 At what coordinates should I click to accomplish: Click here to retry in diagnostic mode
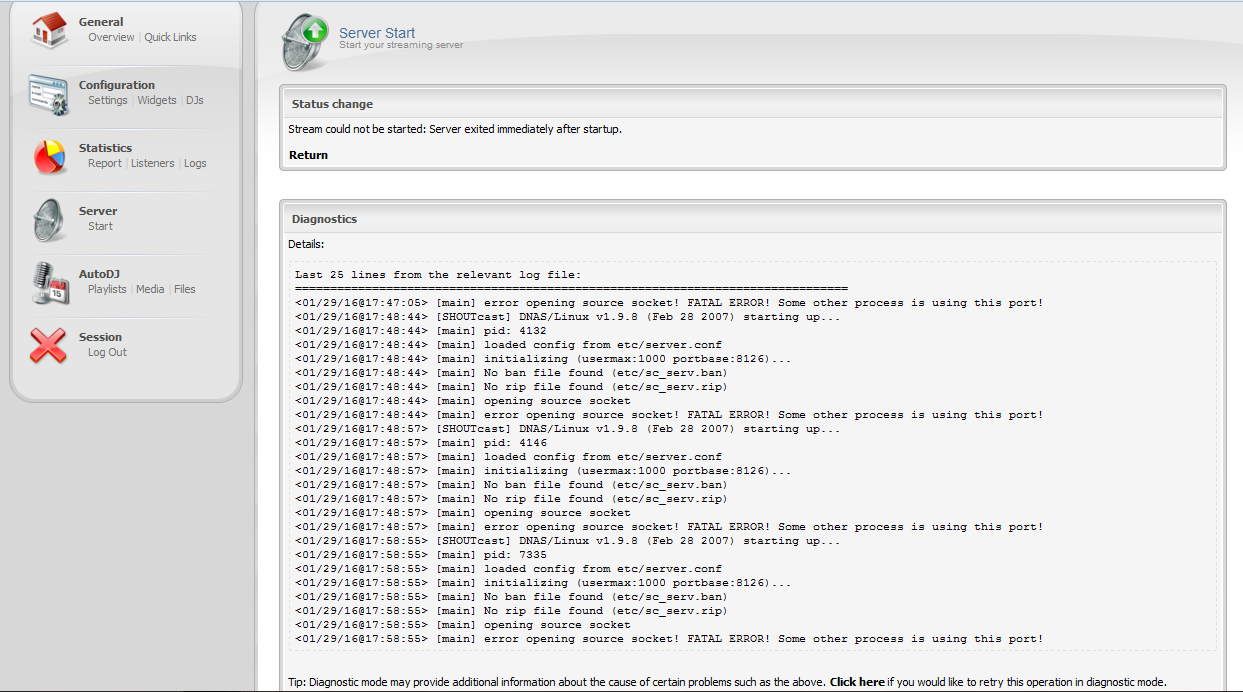click(857, 682)
